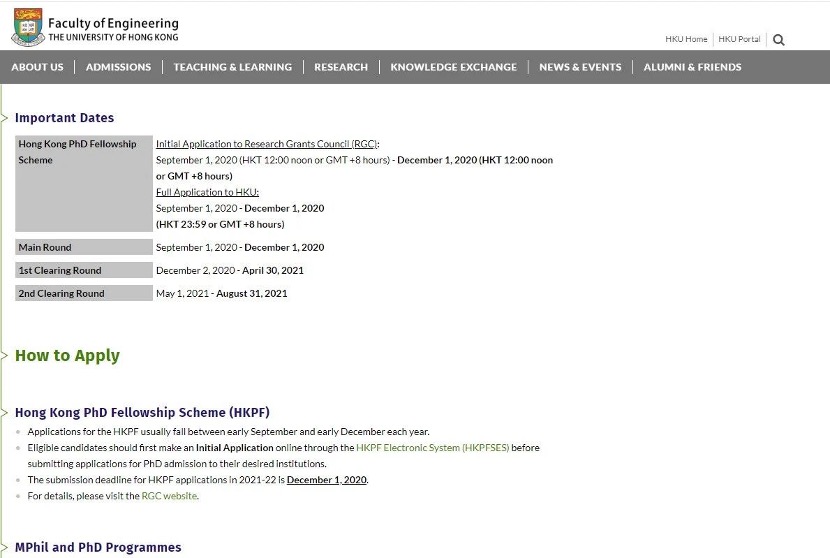Go to HKU Home link
Viewport: 830px width, 558px height.
pyautogui.click(x=686, y=39)
